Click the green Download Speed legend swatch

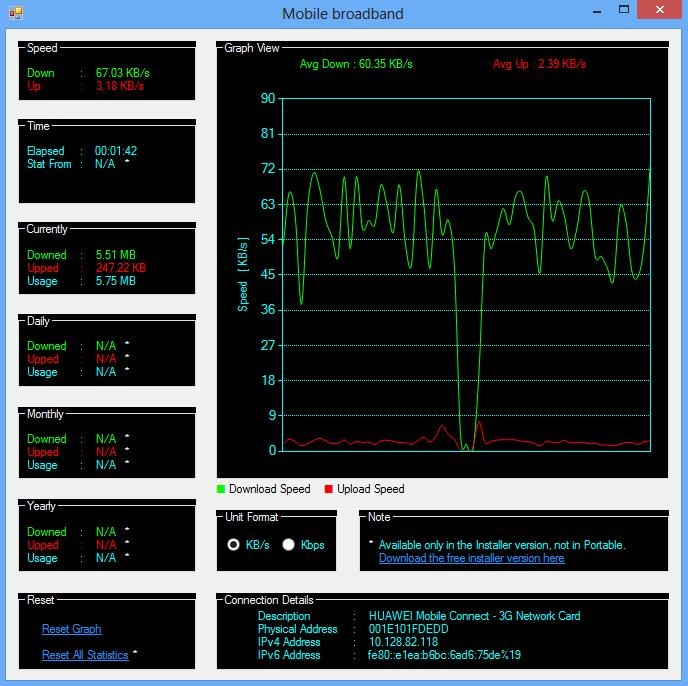click(x=221, y=489)
